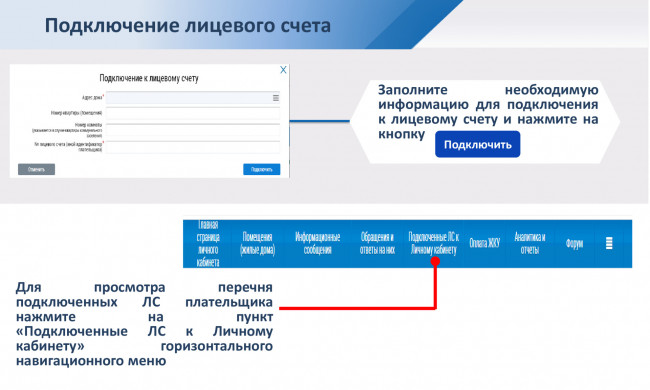Navigate to Оплата ЖКУ menu item
This screenshot has width=650, height=390.
click(485, 243)
